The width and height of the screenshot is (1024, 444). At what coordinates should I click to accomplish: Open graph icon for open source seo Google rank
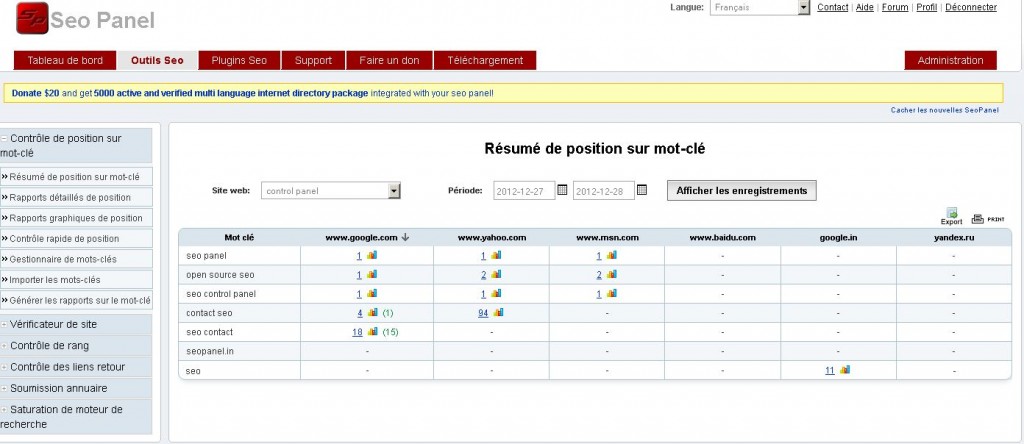click(x=372, y=274)
